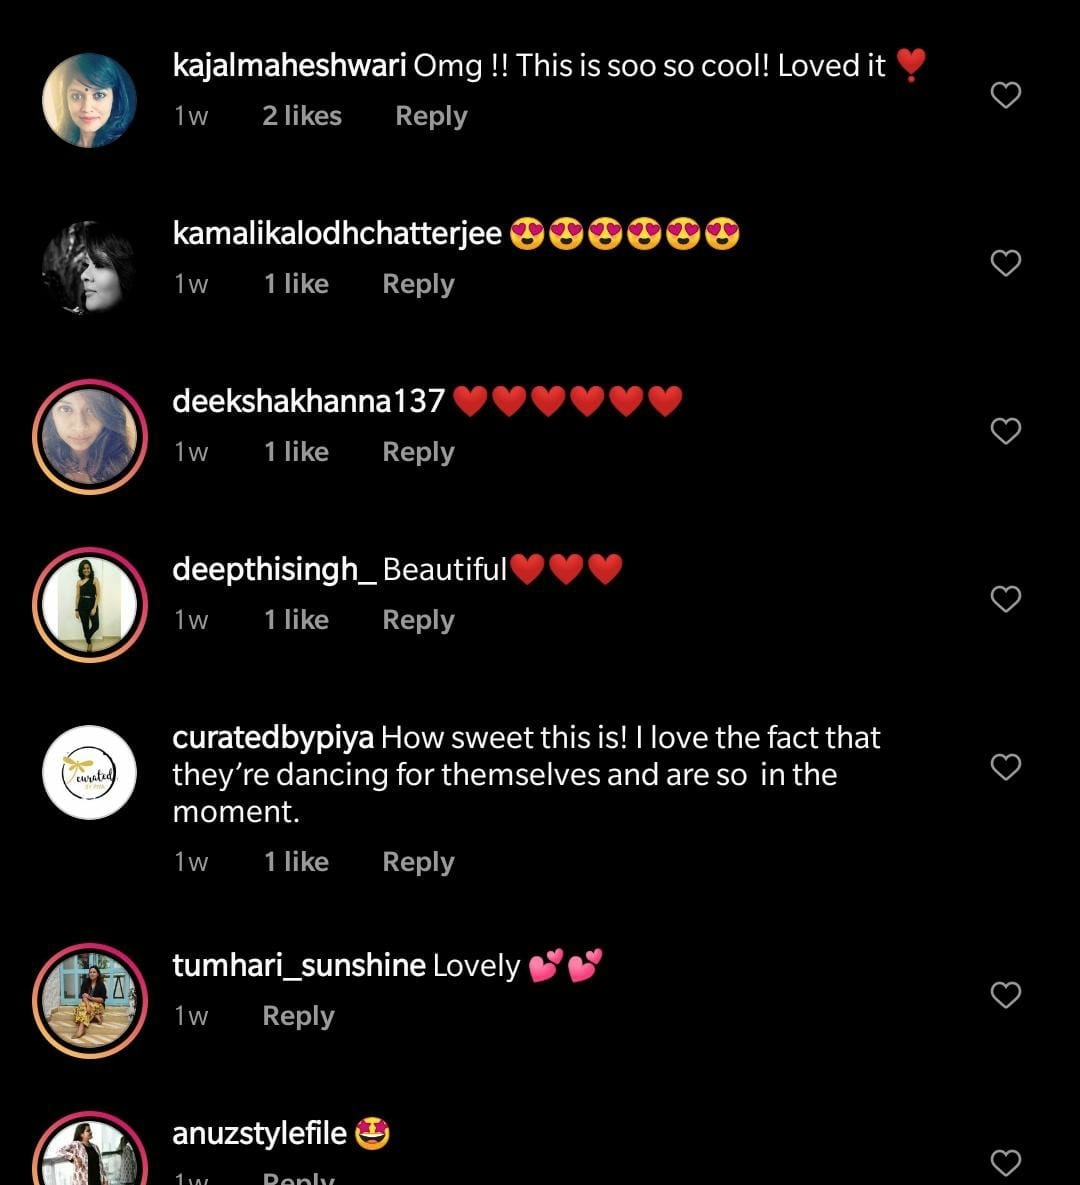The width and height of the screenshot is (1080, 1185).
Task: Tap heart icon beside kamalikalodhchatterjee's comment
Action: click(1005, 263)
